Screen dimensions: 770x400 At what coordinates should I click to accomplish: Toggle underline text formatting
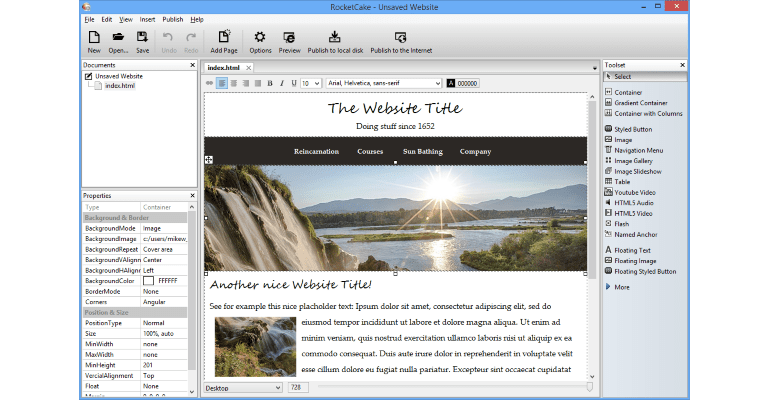292,83
